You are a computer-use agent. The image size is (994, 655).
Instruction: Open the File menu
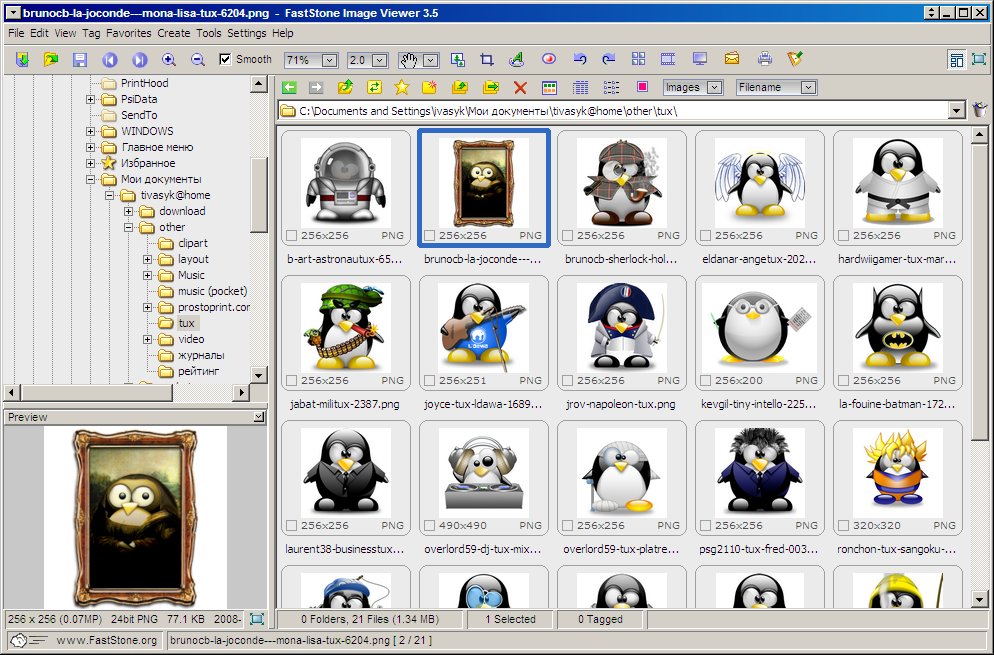click(x=16, y=33)
